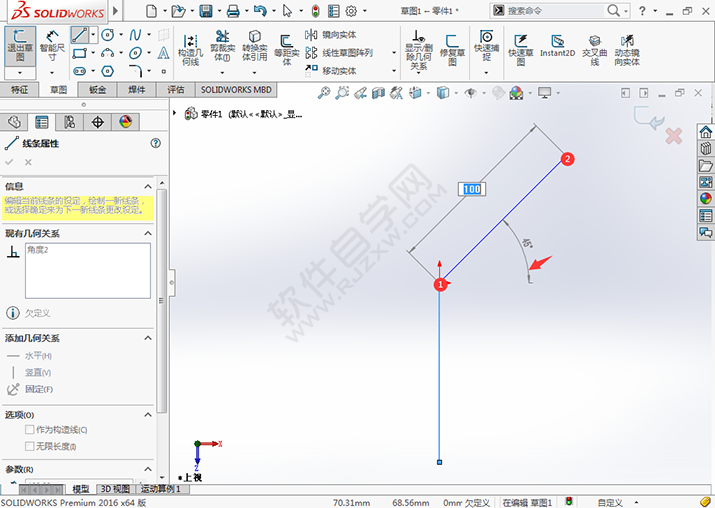Click Linear Sketch Pattern (线性草图阵列)
This screenshot has height=508, width=715.
coord(339,53)
